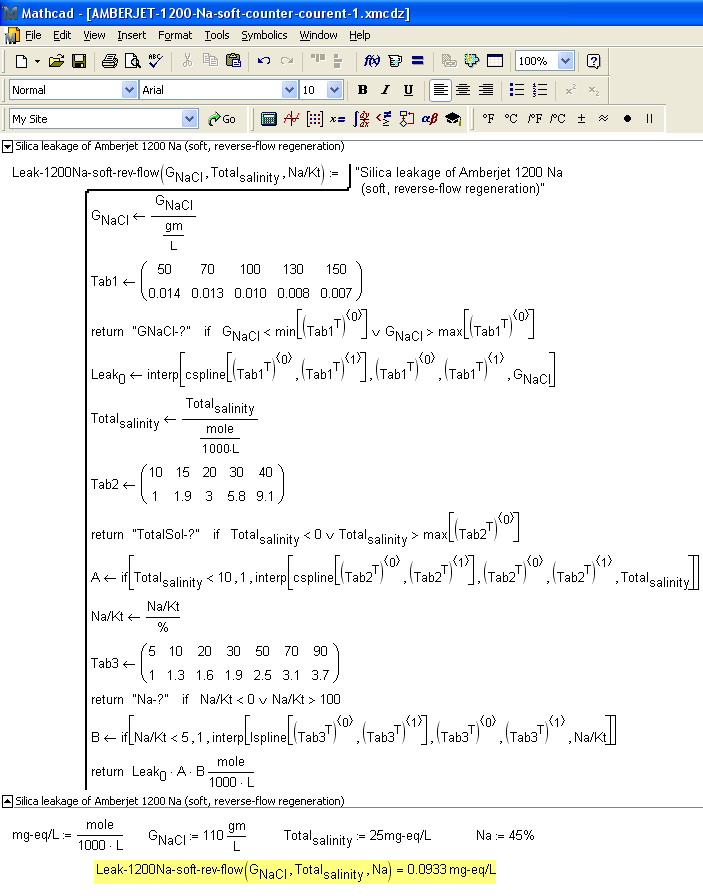Redo the last action
This screenshot has height=896, width=703.
pos(287,61)
